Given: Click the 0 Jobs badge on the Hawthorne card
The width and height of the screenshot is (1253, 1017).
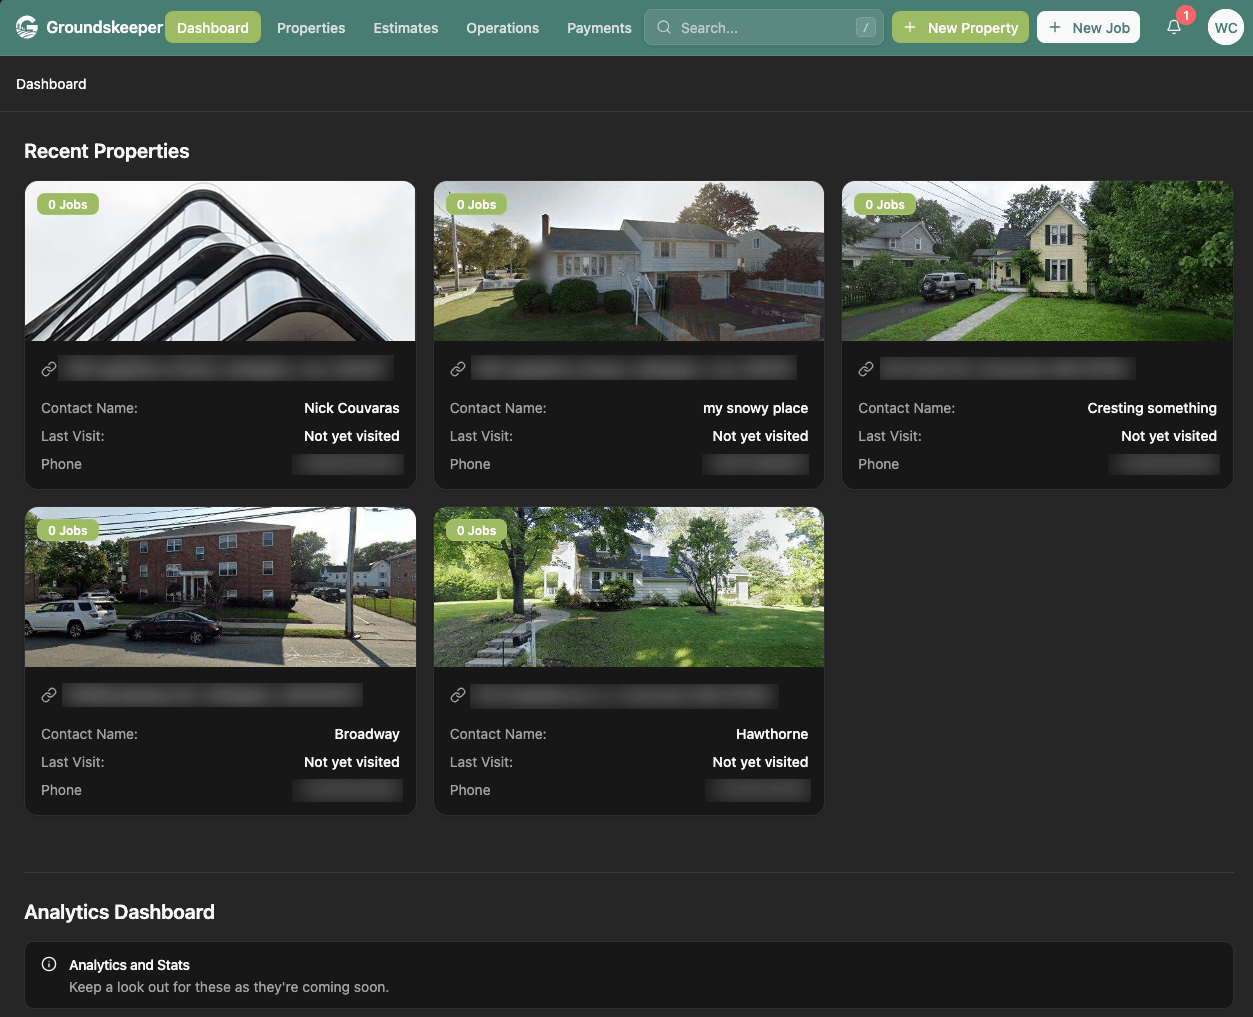Looking at the screenshot, I should coord(476,530).
